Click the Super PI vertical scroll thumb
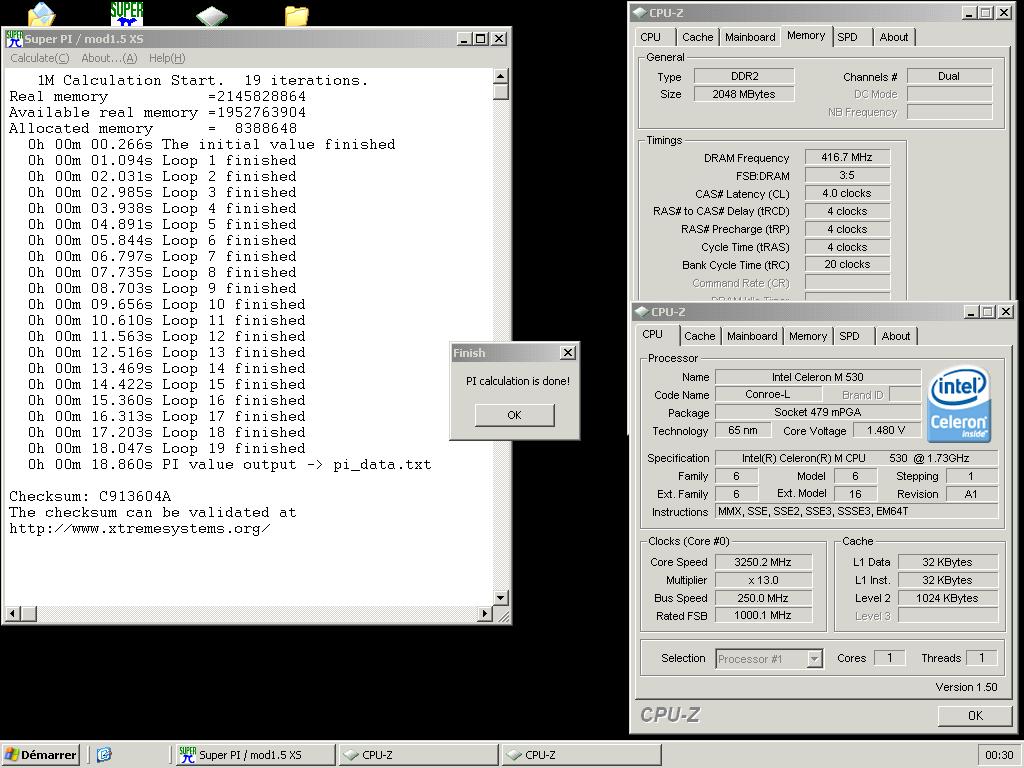Image resolution: width=1024 pixels, height=768 pixels. (500, 92)
